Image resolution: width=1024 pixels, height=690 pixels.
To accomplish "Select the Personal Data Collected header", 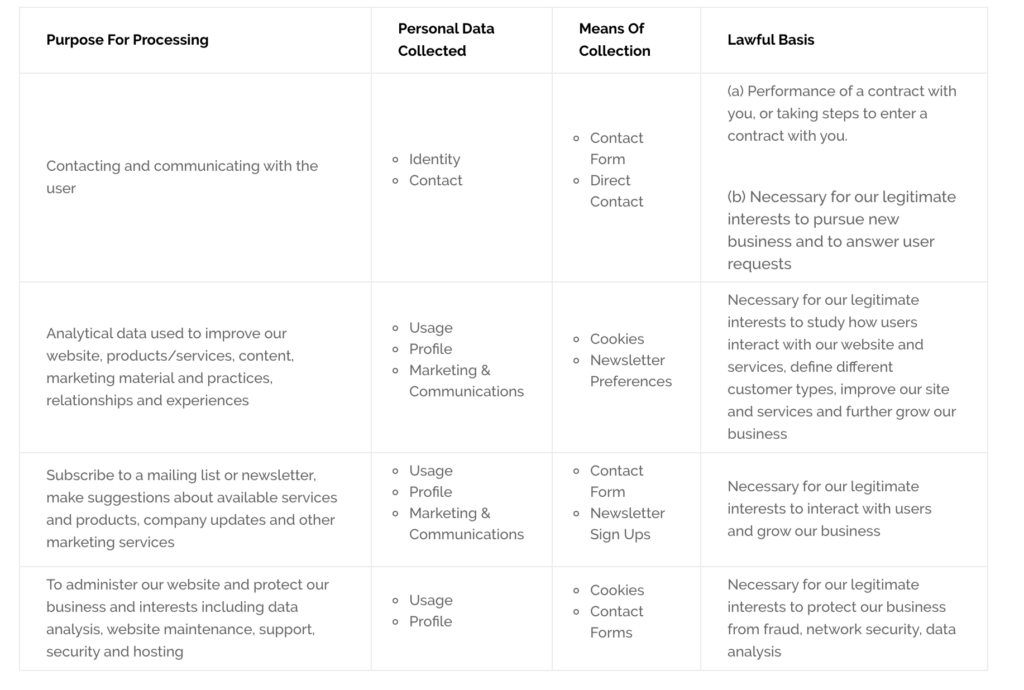I will point(446,40).
